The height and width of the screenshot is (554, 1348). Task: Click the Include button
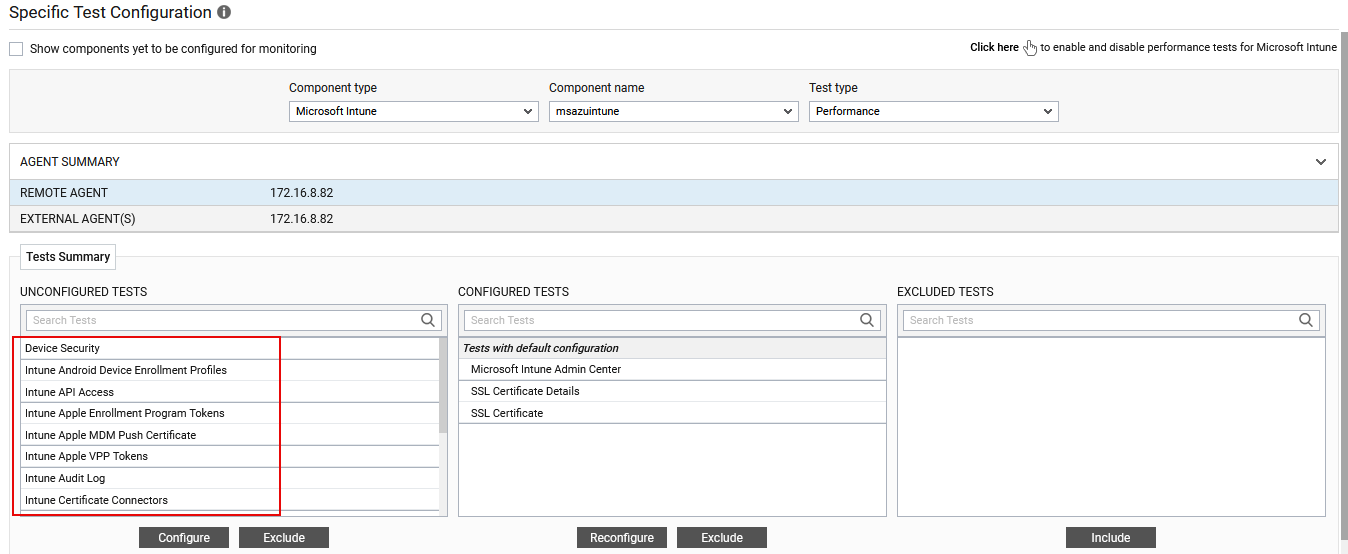1110,538
